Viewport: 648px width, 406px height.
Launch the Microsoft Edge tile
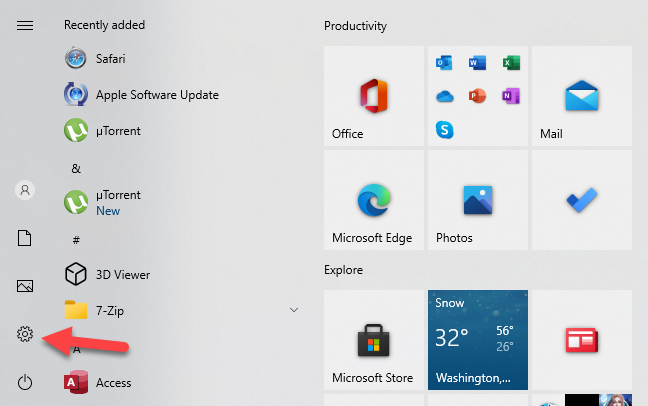pyautogui.click(x=372, y=200)
